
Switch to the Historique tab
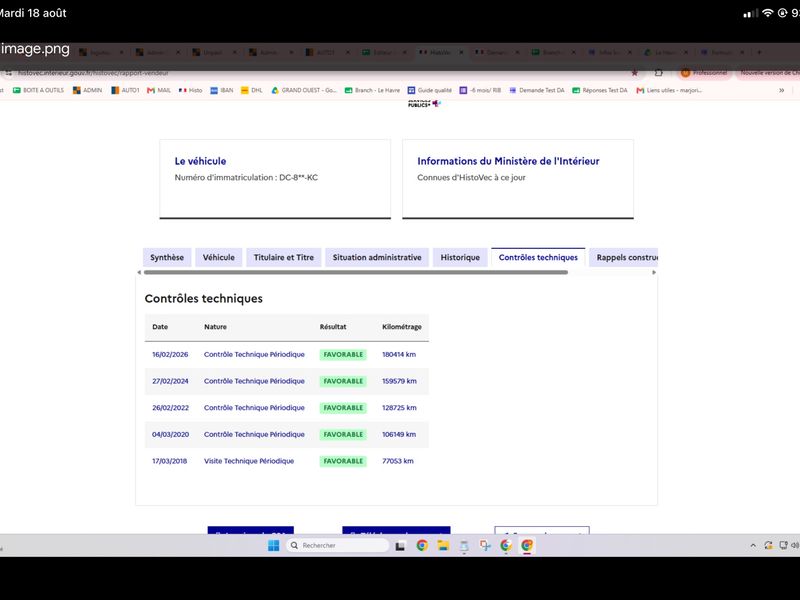[460, 258]
